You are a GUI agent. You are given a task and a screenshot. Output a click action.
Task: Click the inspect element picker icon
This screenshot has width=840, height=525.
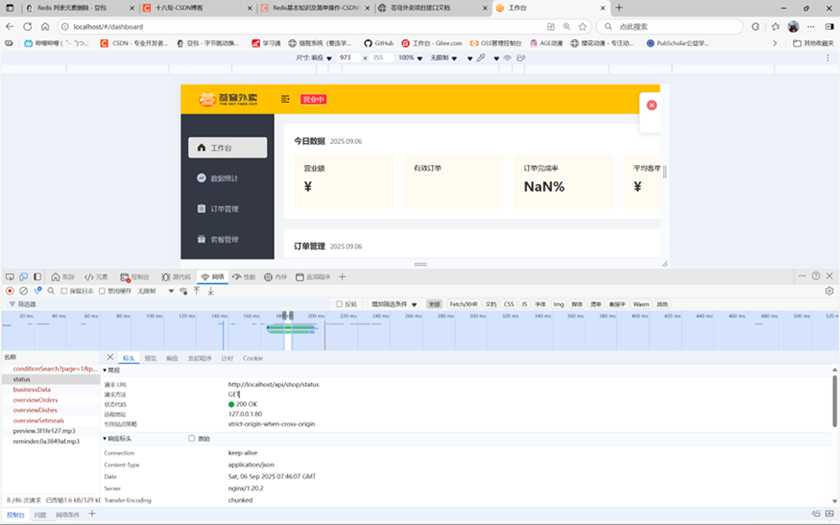pos(10,277)
